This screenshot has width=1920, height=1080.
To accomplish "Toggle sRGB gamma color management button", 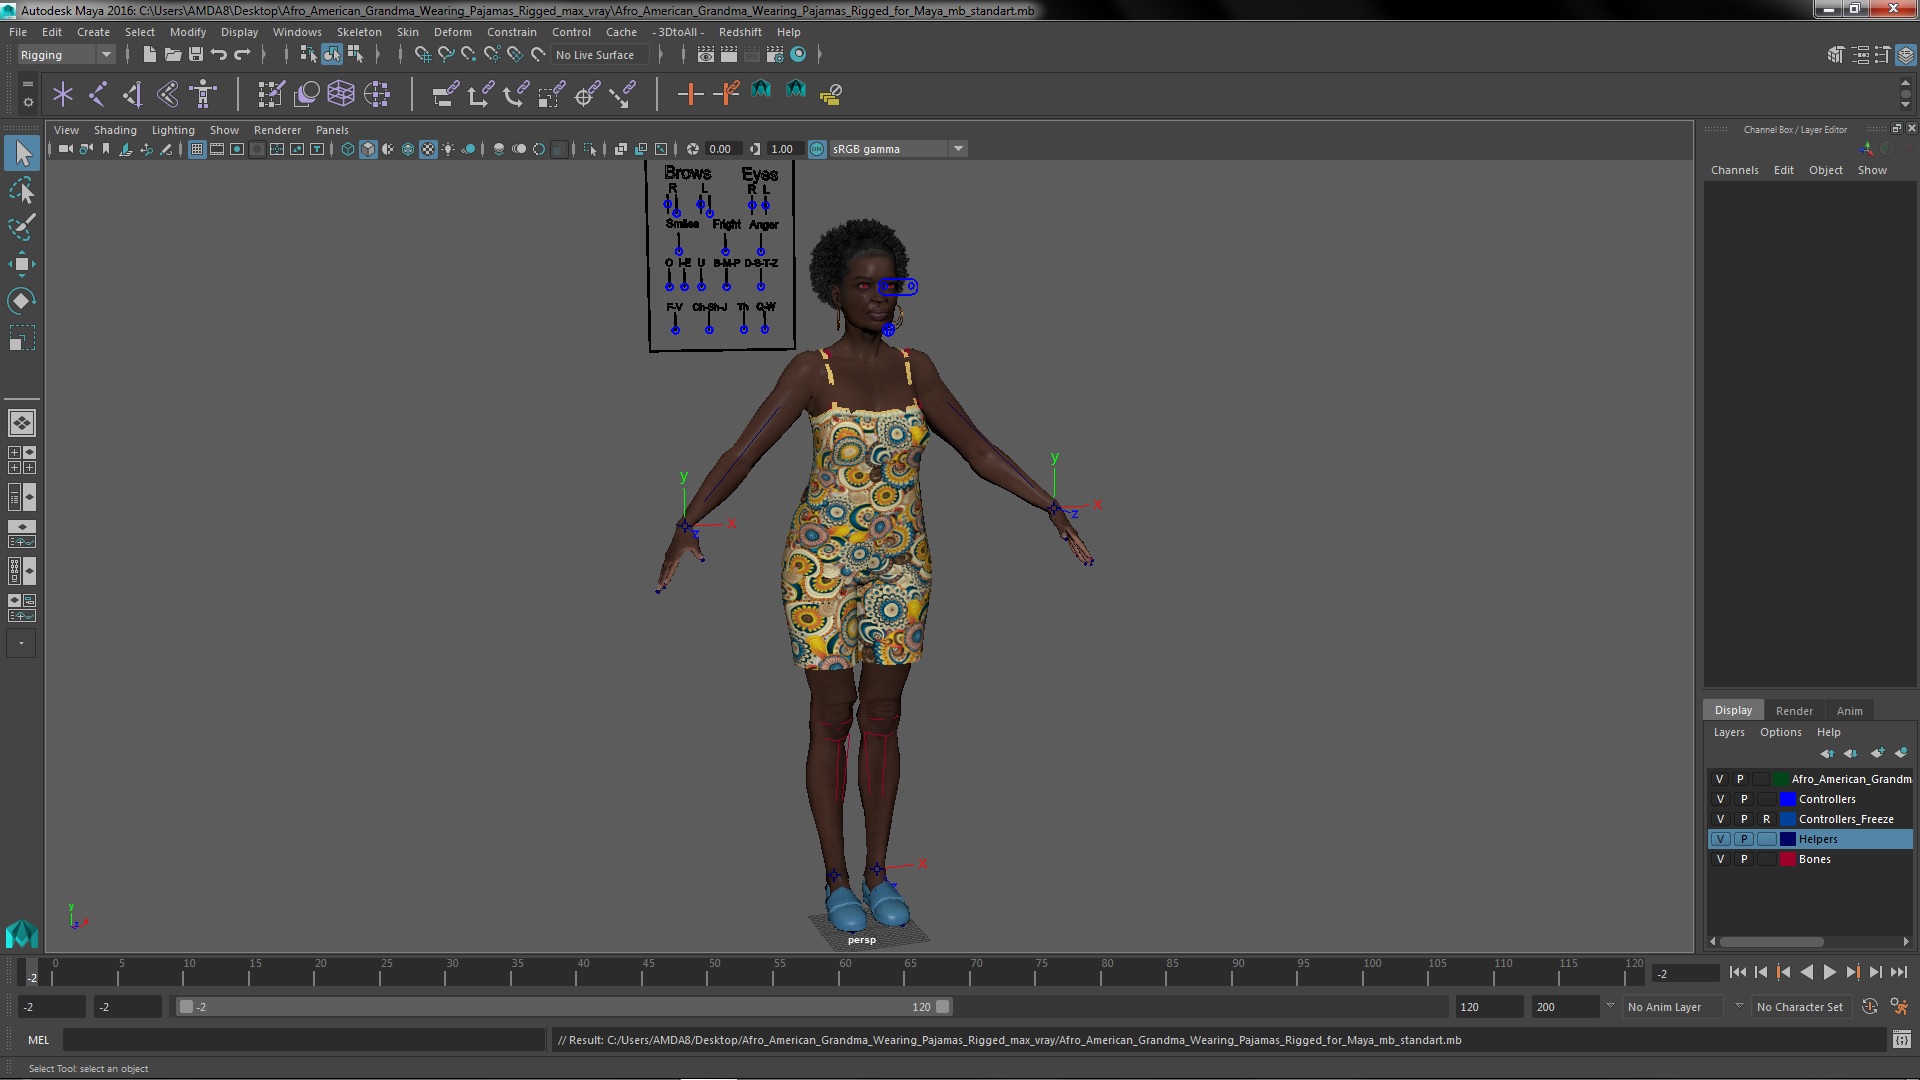I will (817, 149).
